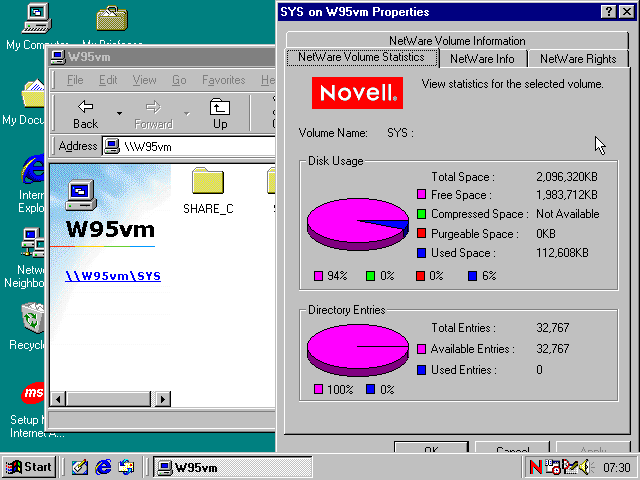Image resolution: width=640 pixels, height=480 pixels.
Task: Open the Go menu in W95vm window
Action: [179, 80]
